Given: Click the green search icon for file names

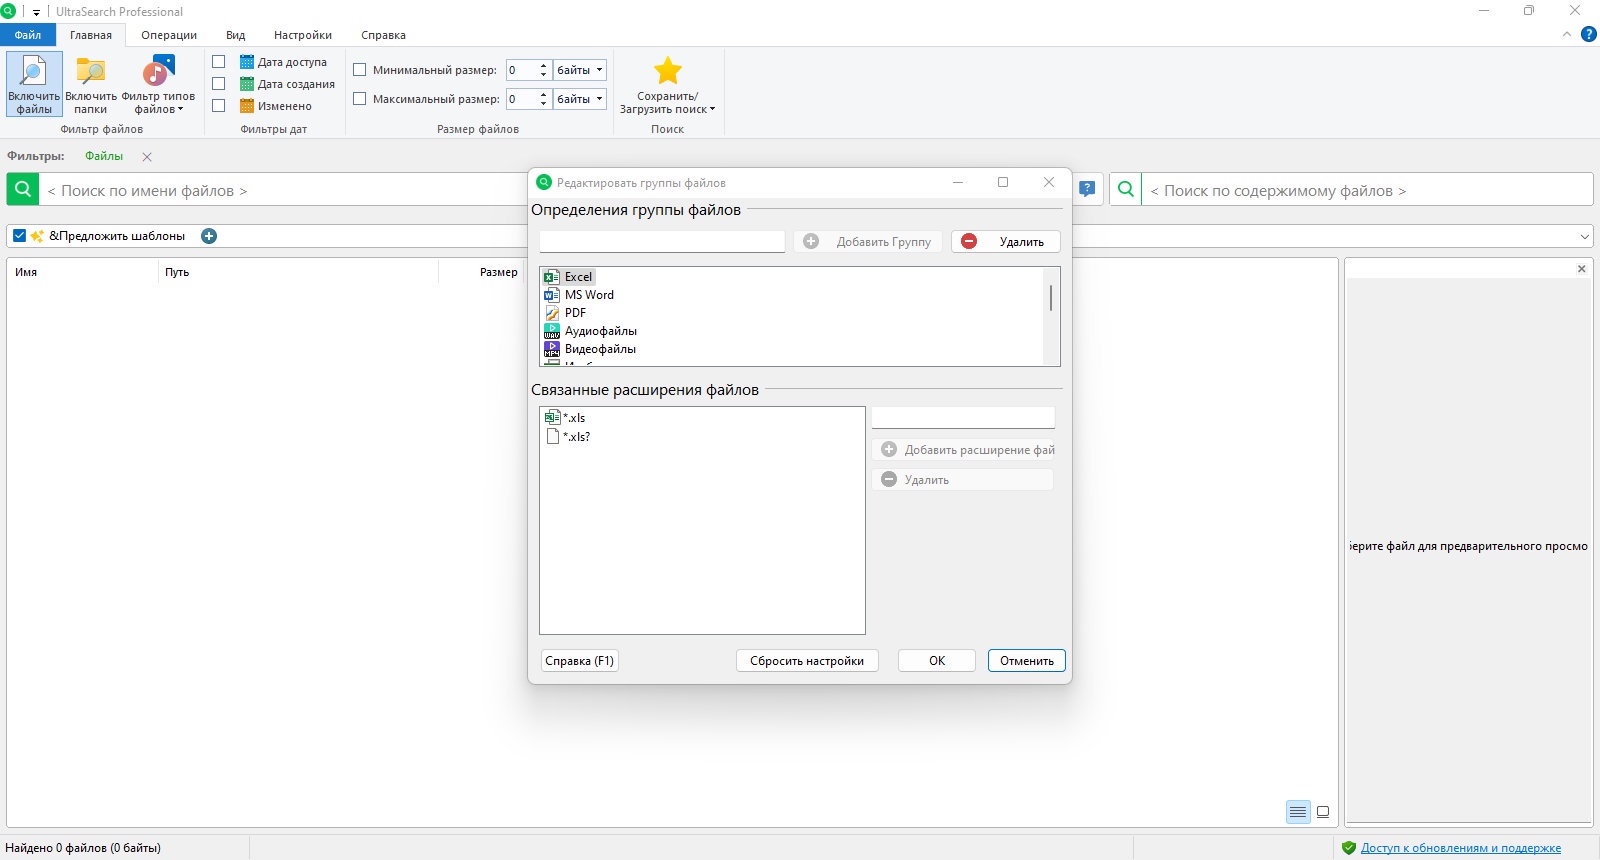Looking at the screenshot, I should [23, 189].
